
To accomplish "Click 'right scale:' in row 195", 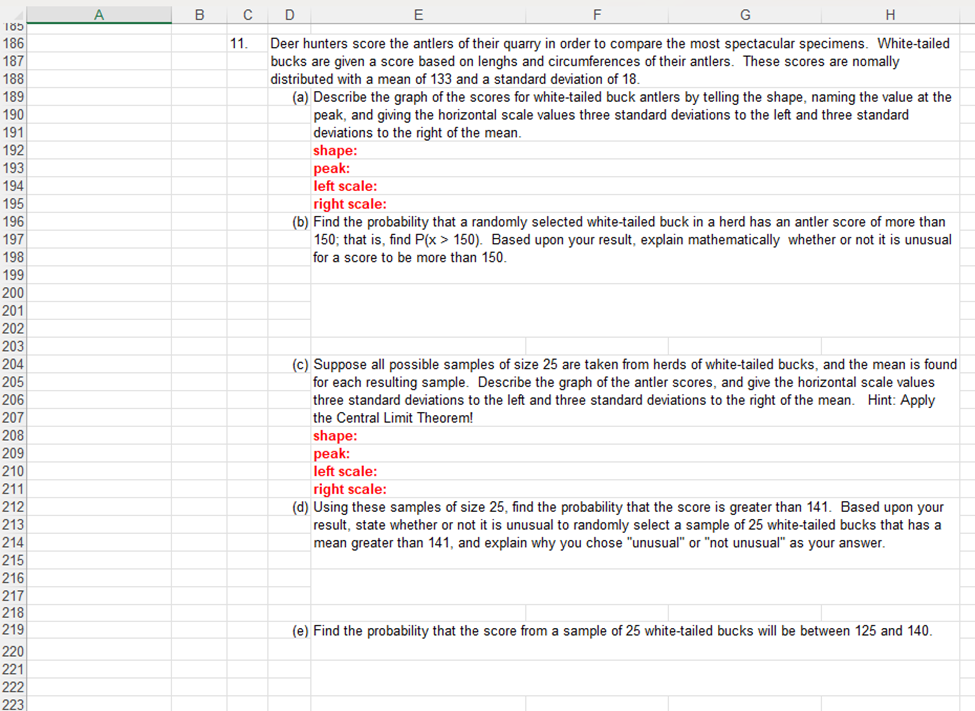I will point(349,204).
